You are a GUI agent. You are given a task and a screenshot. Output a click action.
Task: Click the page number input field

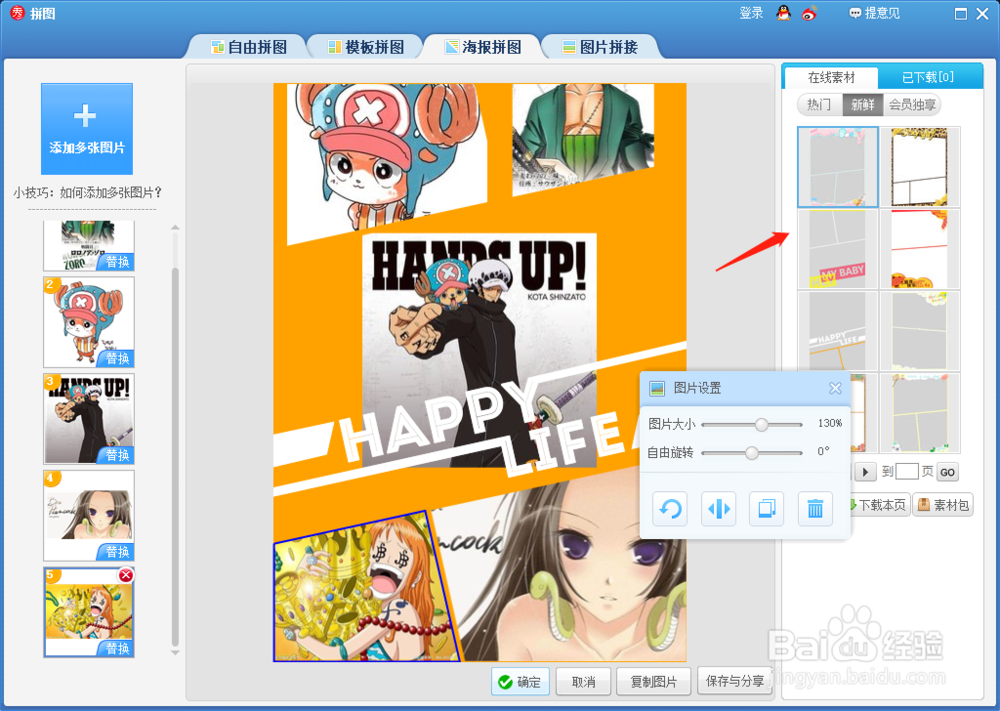tap(907, 472)
